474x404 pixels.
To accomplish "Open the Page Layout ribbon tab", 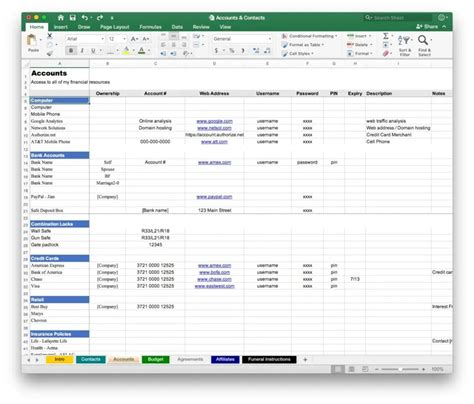I will point(115,27).
